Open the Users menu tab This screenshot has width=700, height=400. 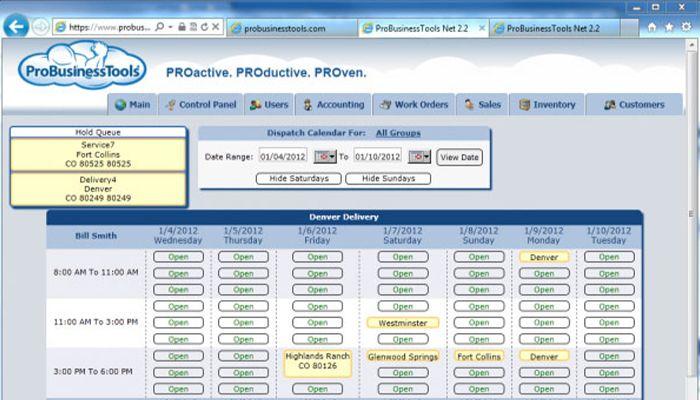pos(269,105)
